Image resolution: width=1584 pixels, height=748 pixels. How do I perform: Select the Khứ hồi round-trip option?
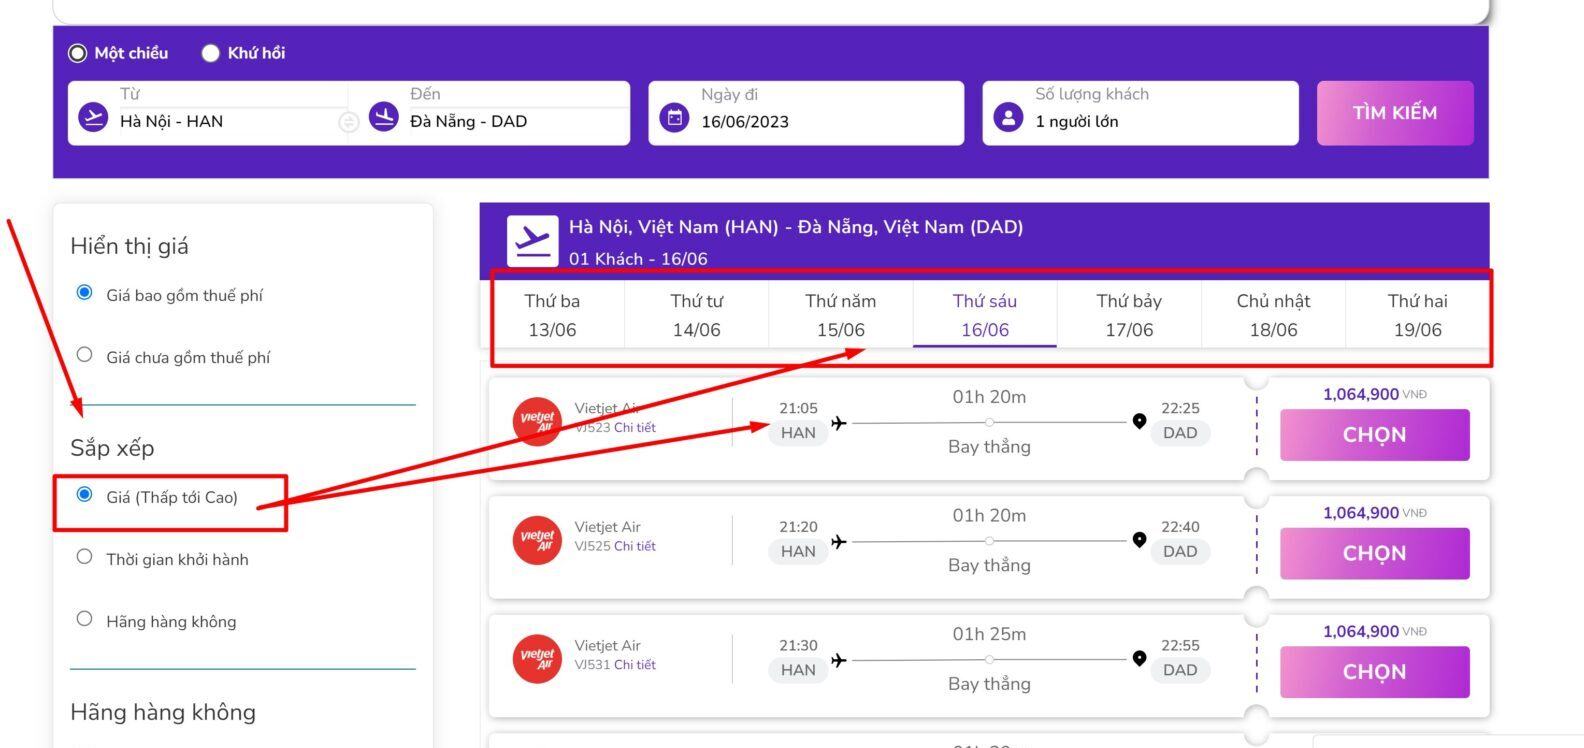pyautogui.click(x=211, y=53)
